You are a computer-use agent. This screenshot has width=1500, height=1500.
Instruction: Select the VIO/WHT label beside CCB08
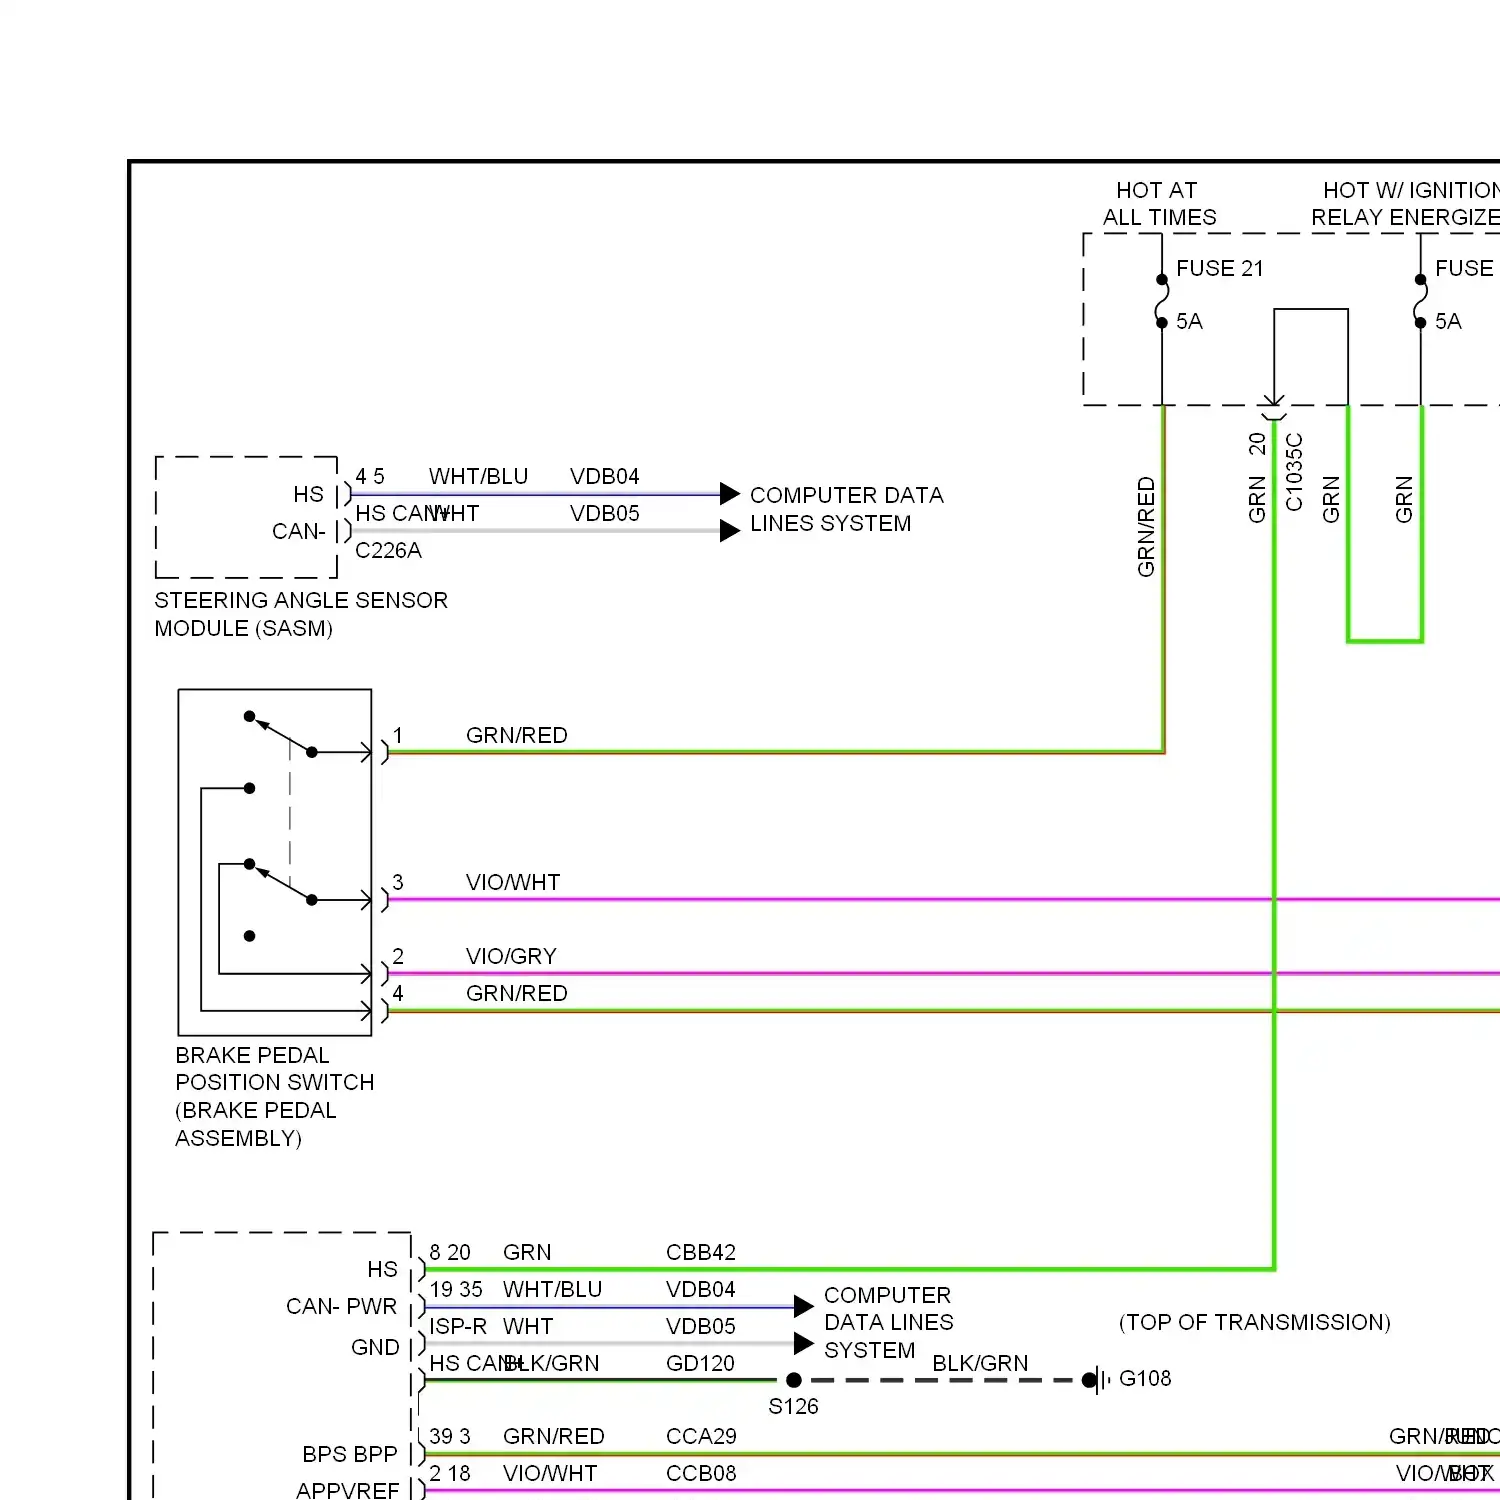[550, 1473]
